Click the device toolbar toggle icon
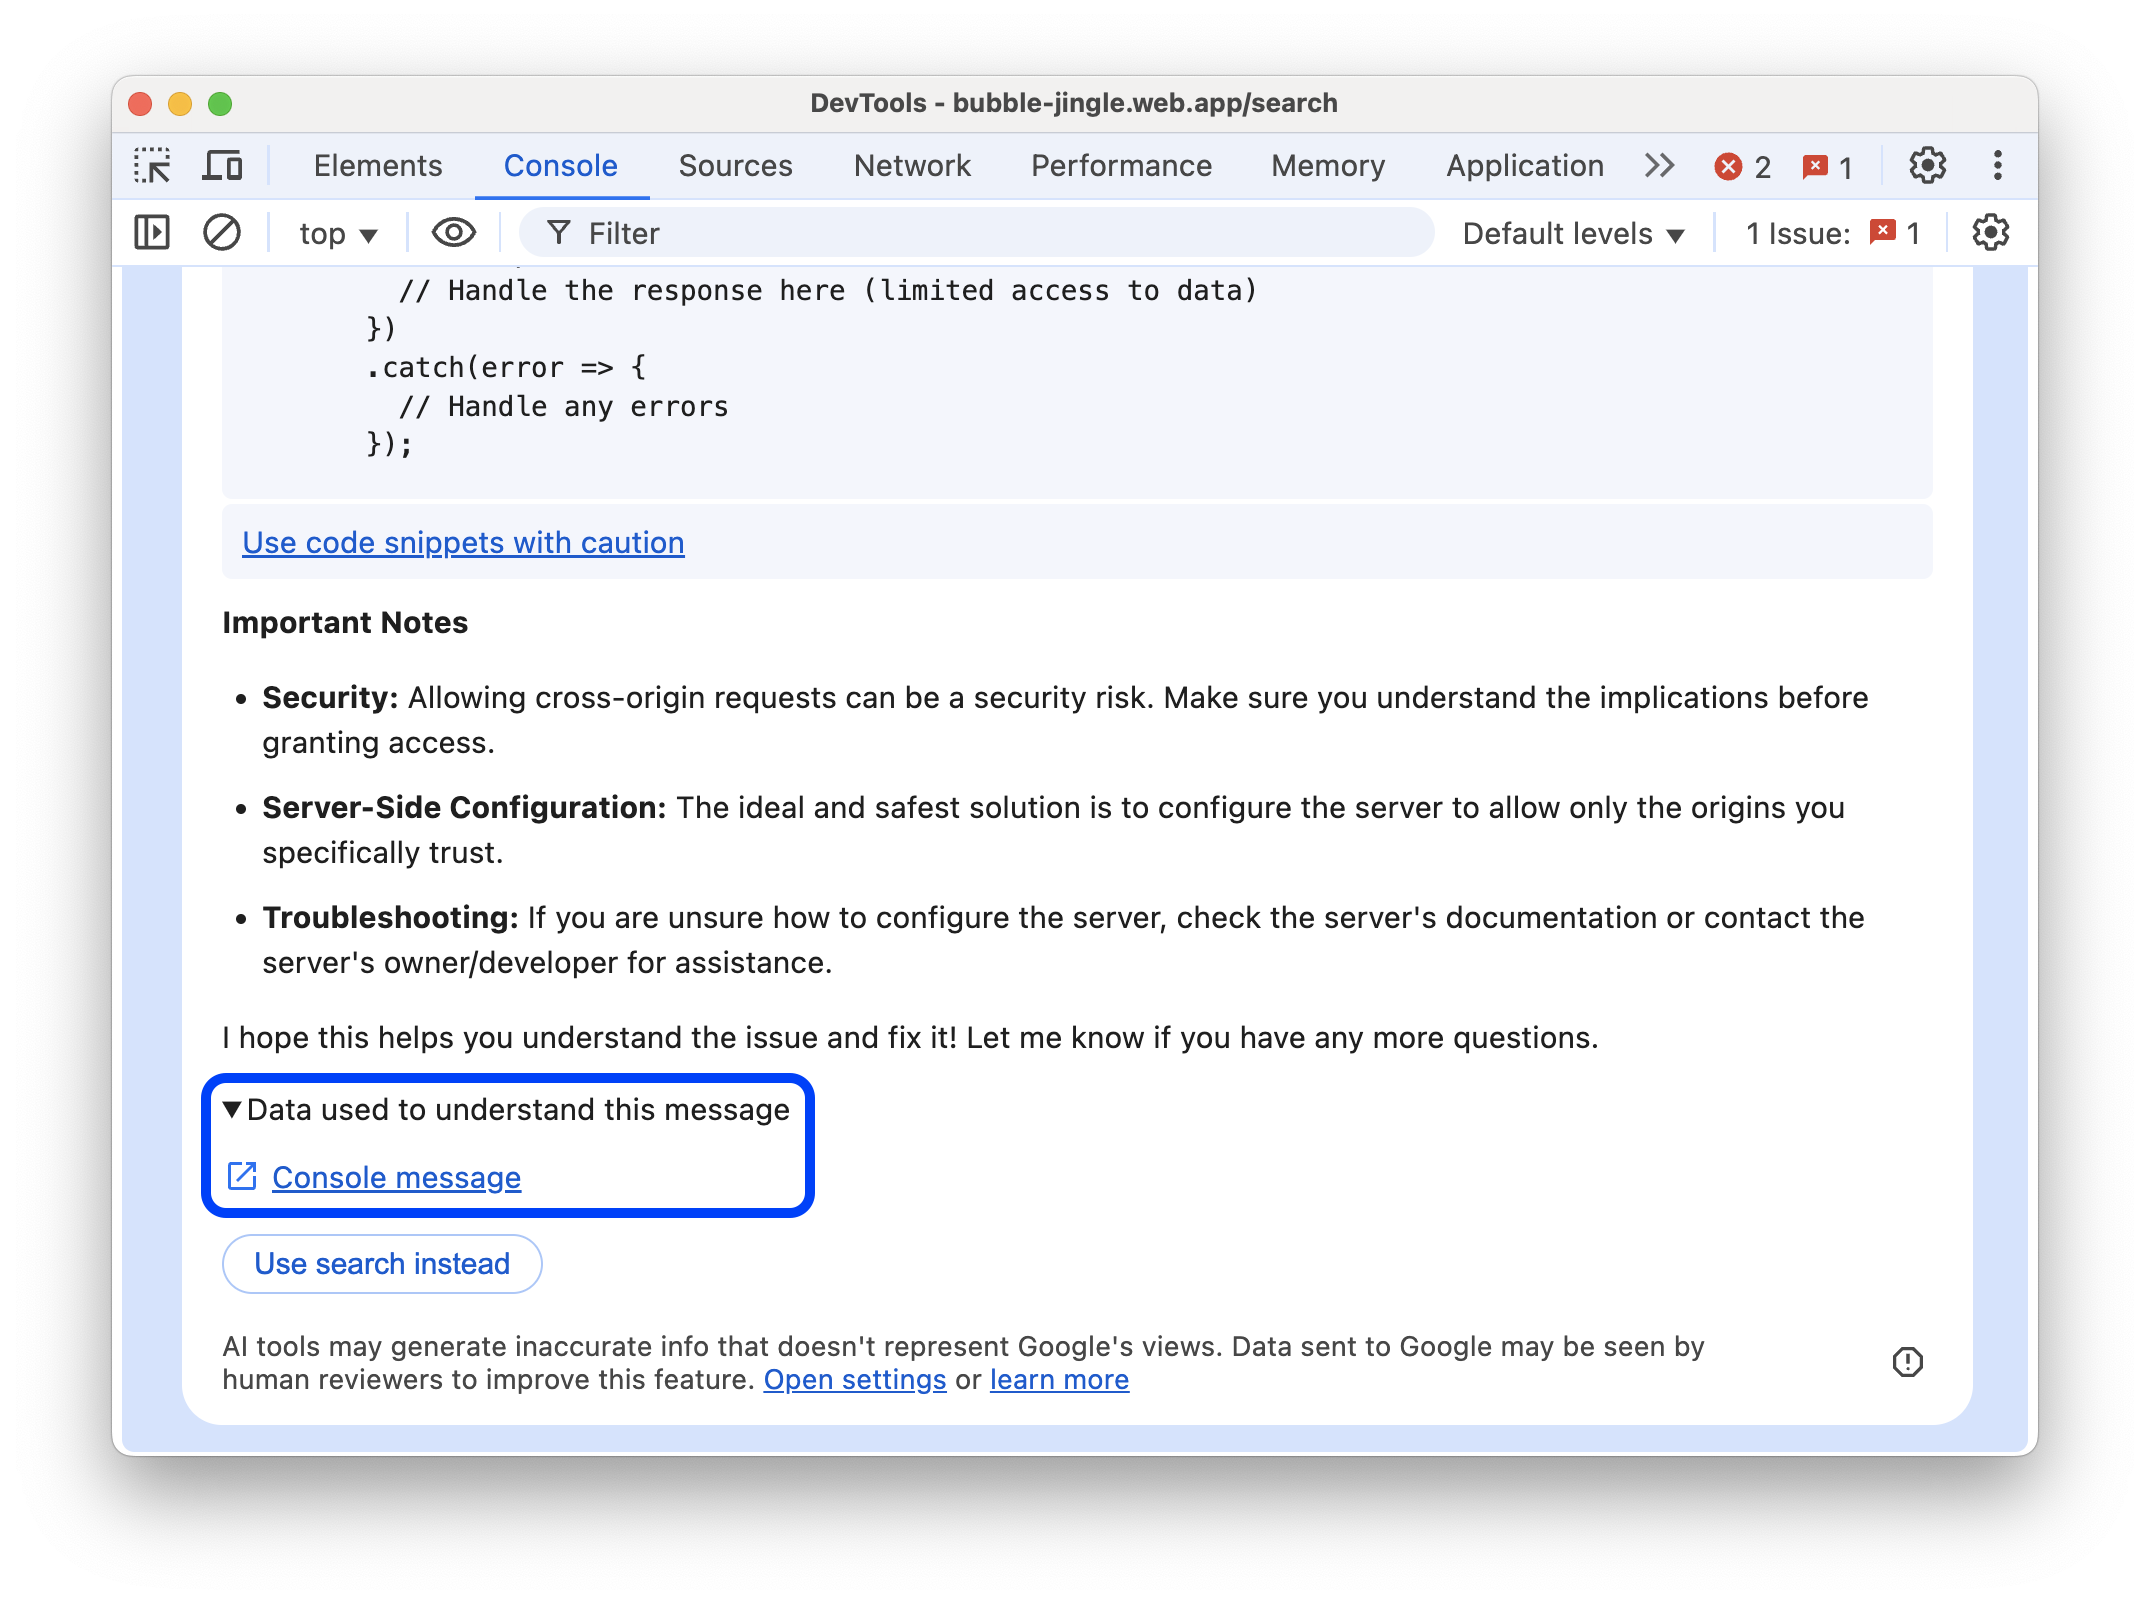This screenshot has width=2150, height=1604. click(x=222, y=165)
